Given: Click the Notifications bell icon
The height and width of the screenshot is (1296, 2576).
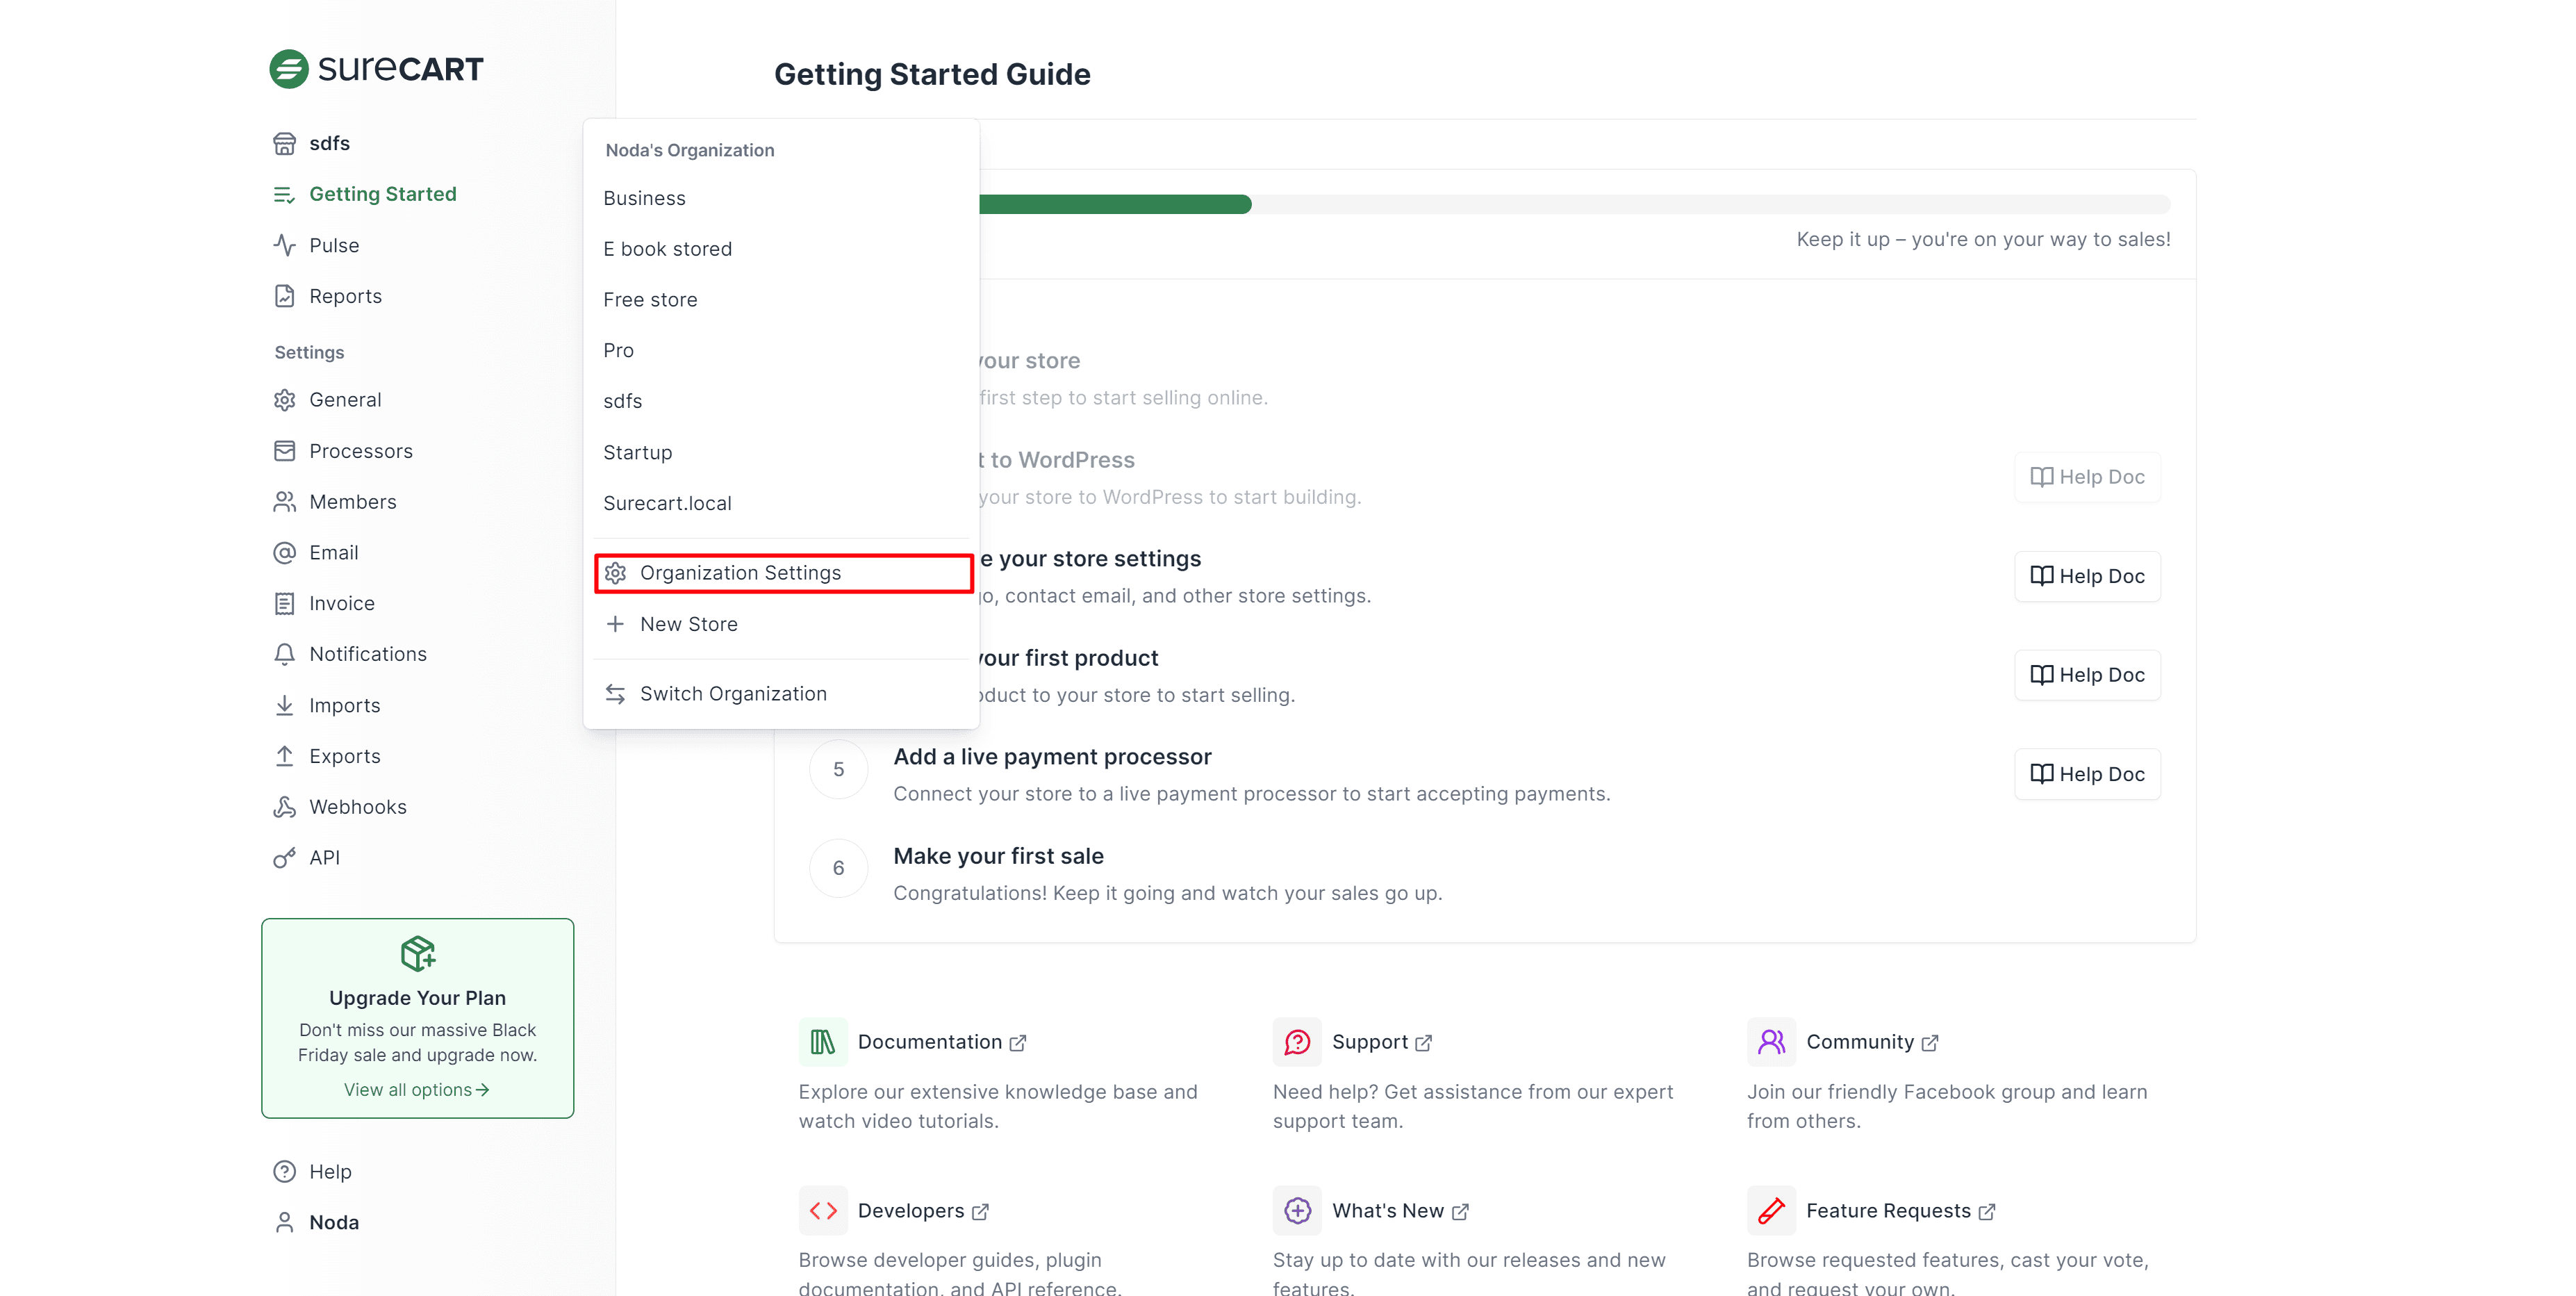Looking at the screenshot, I should (x=285, y=654).
